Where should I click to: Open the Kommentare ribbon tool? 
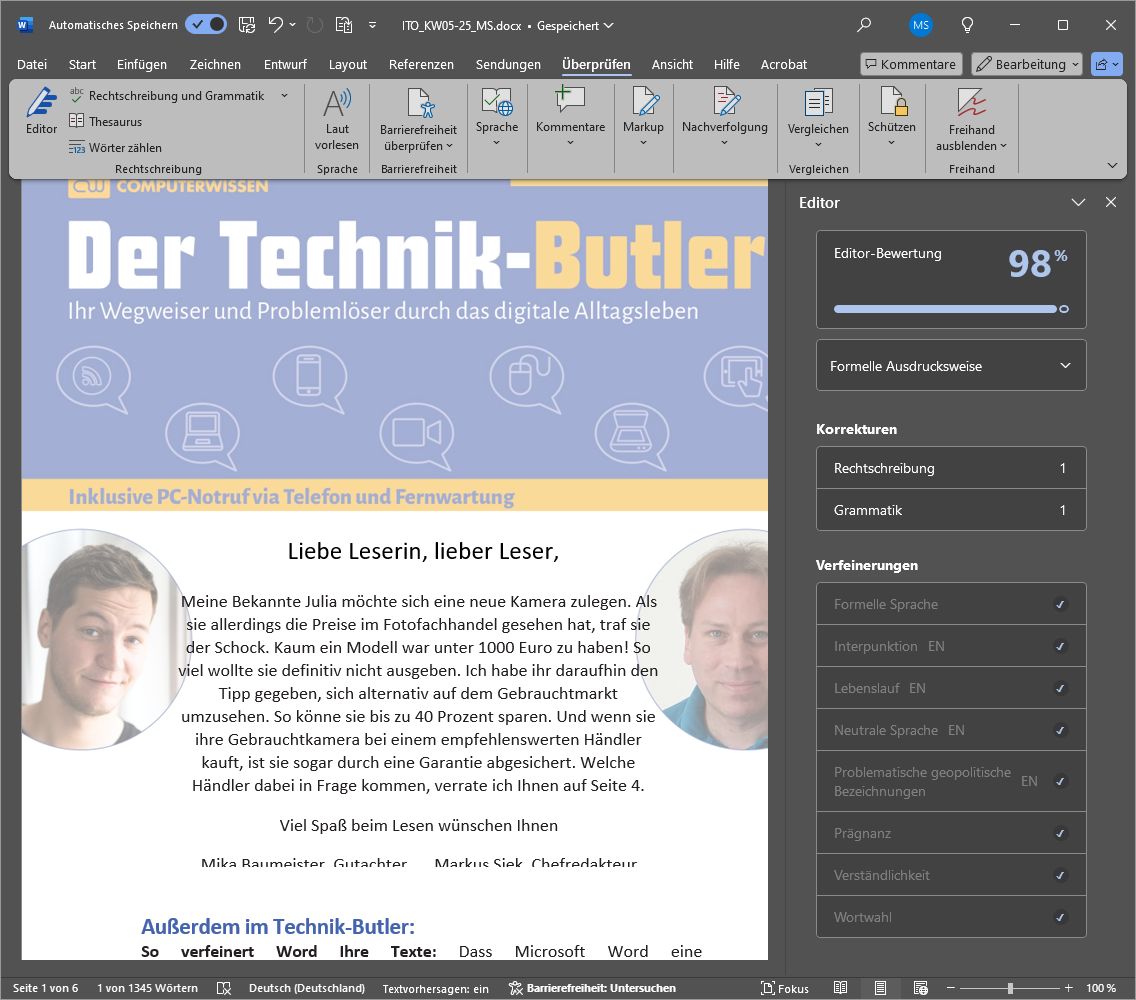pos(570,116)
